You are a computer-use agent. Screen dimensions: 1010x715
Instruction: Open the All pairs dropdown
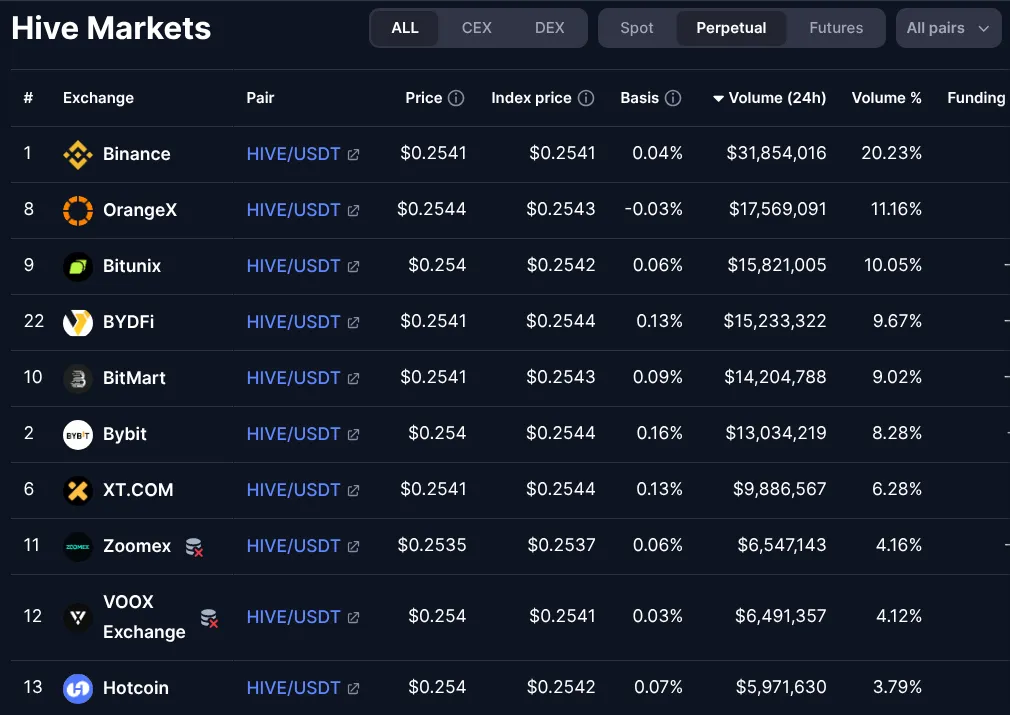point(948,28)
